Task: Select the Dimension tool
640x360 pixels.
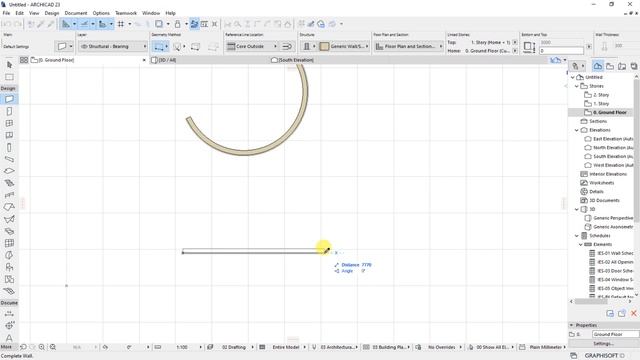Action: point(9,313)
